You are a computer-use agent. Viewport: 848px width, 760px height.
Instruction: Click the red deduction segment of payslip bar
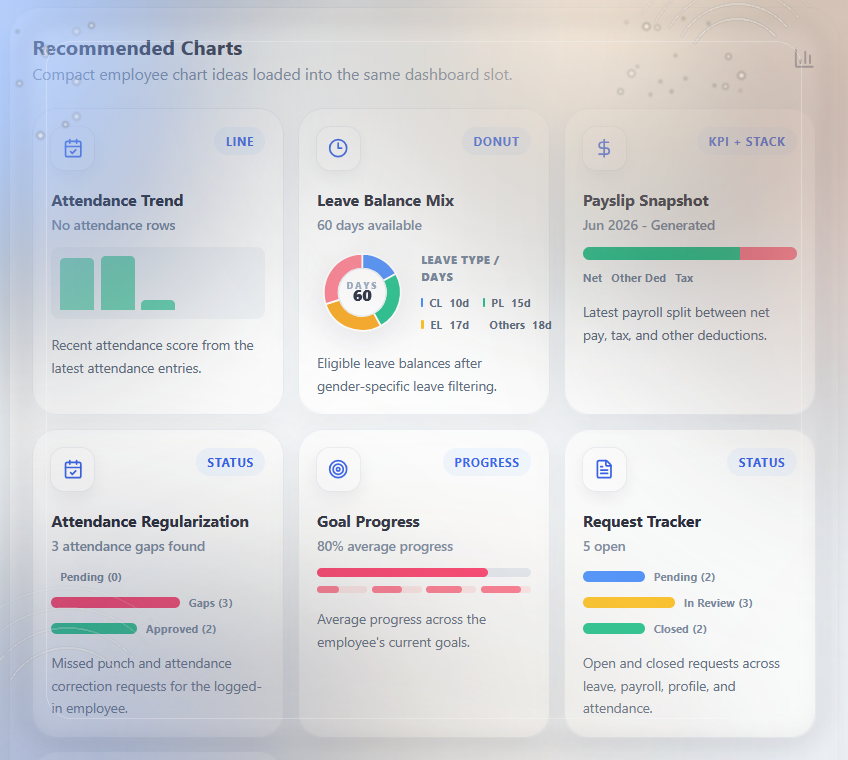[768, 253]
